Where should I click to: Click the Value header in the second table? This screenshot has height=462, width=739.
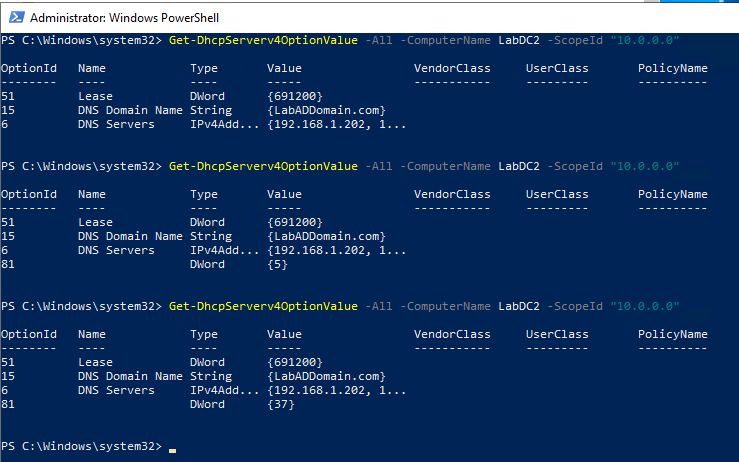(284, 194)
